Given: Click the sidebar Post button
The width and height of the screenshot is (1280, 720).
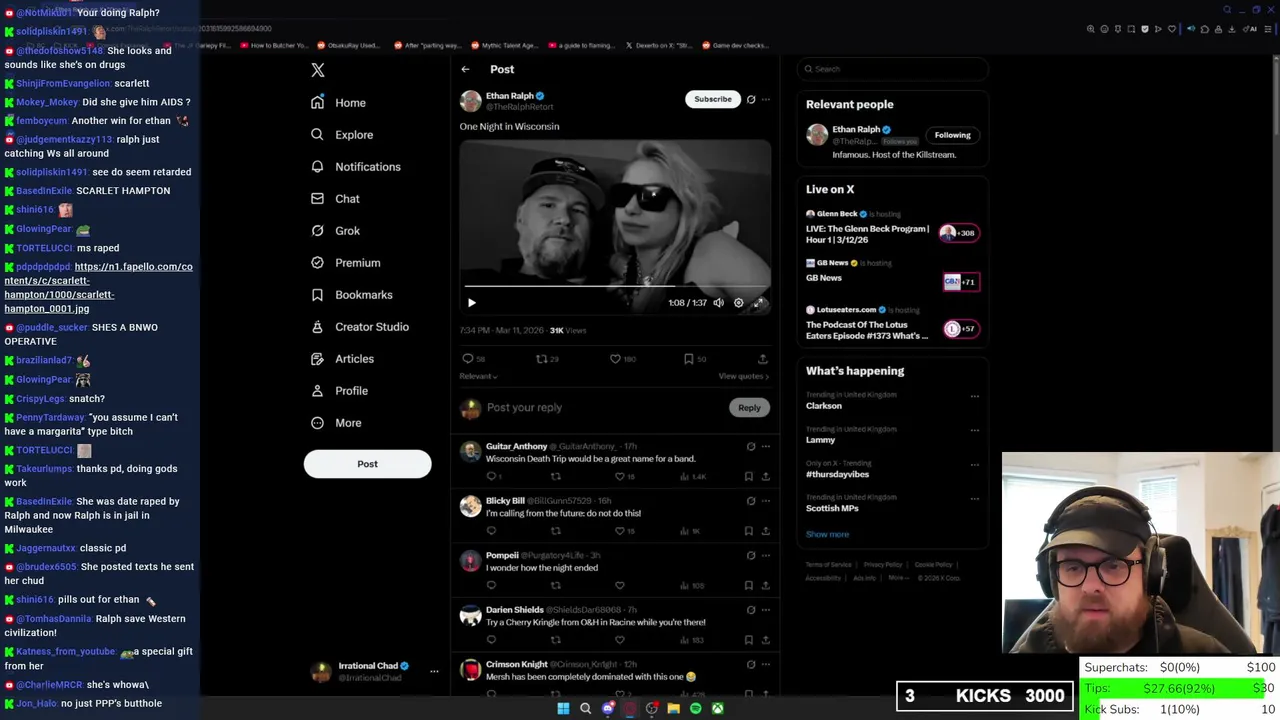Looking at the screenshot, I should click(x=367, y=464).
